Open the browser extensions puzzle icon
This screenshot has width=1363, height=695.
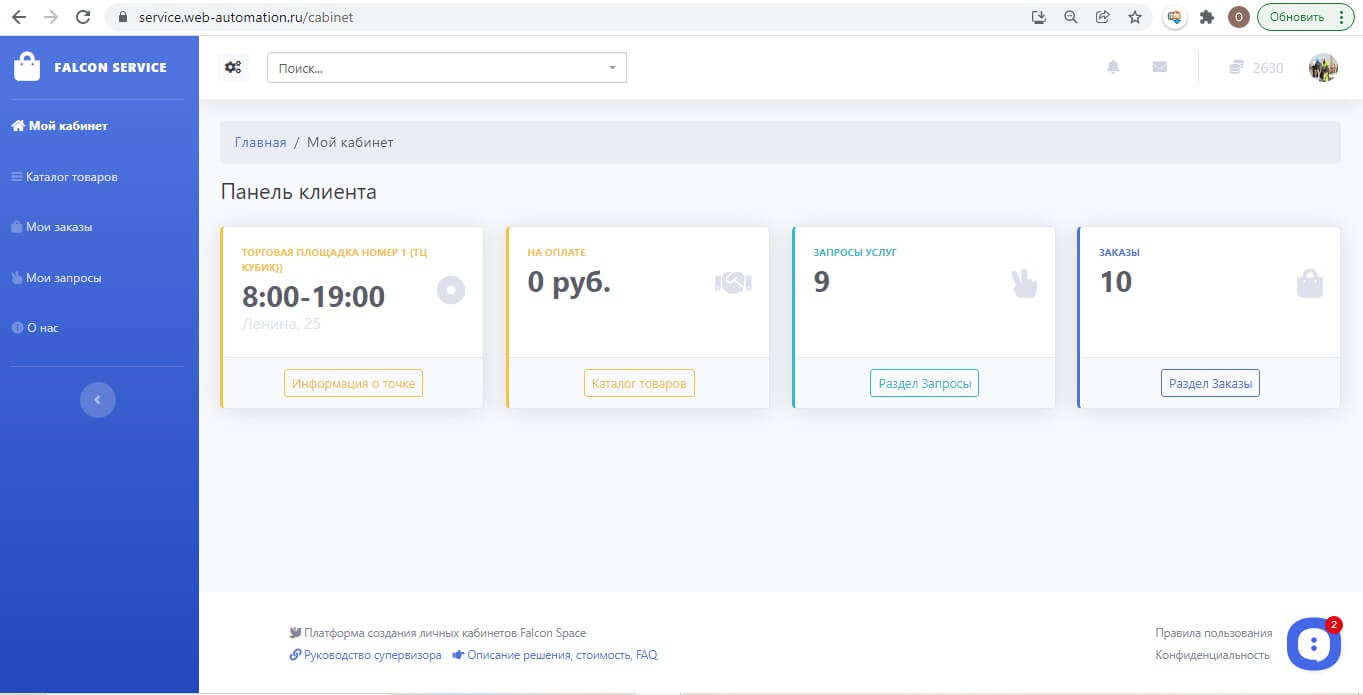click(1207, 17)
